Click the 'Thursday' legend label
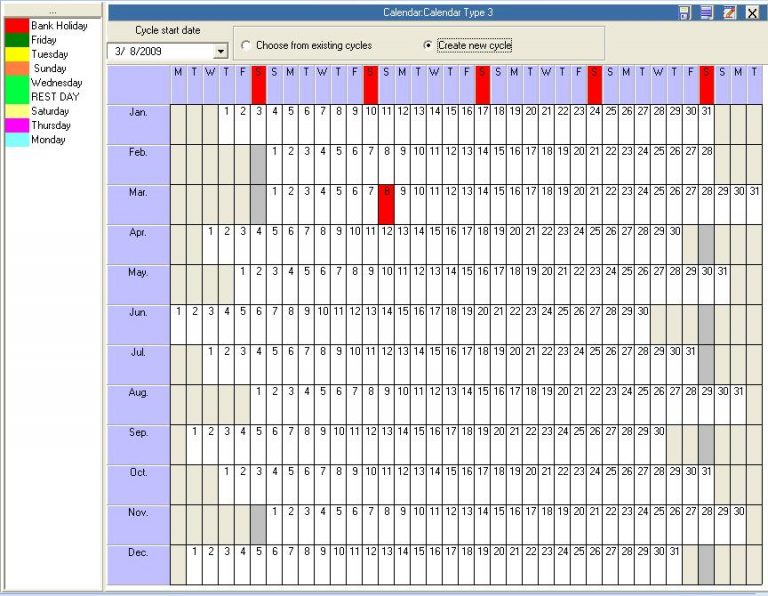768x596 pixels. click(x=51, y=125)
